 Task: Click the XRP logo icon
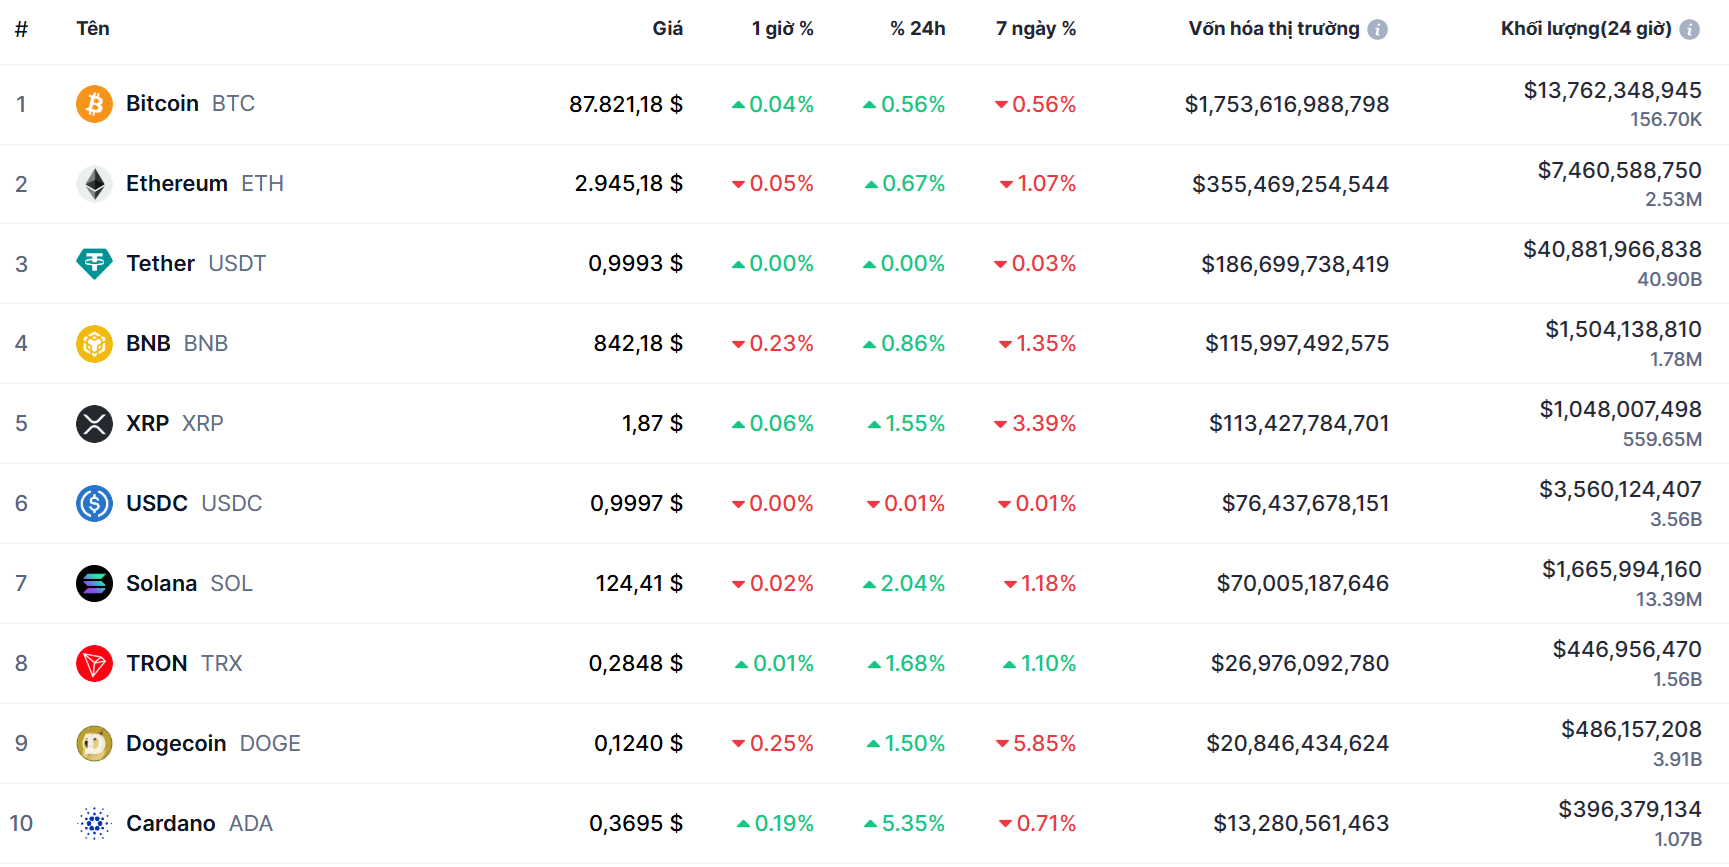pyautogui.click(x=94, y=424)
